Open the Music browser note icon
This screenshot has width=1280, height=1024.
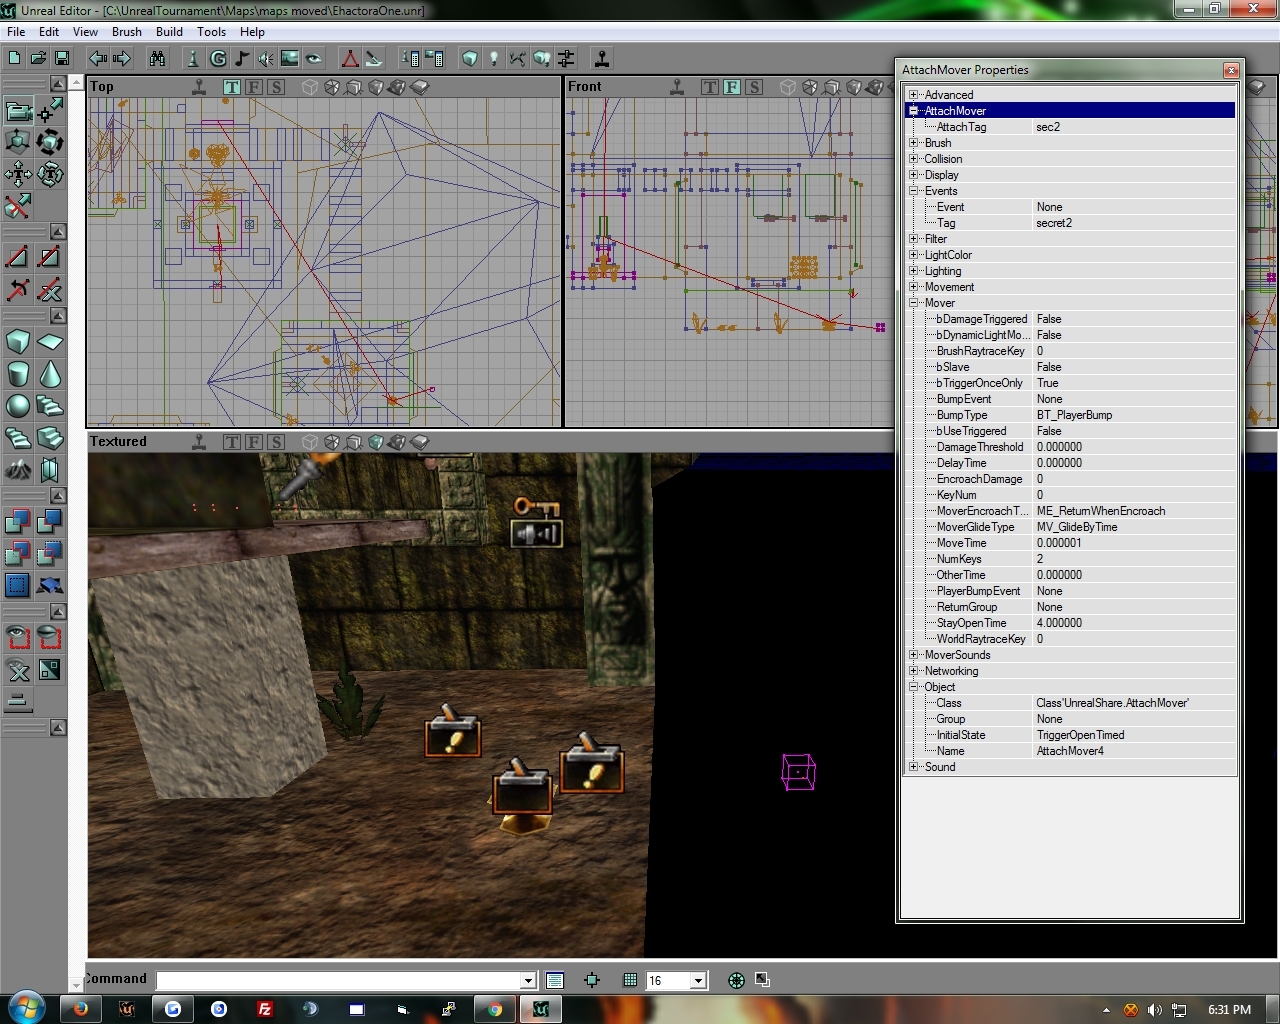(242, 58)
